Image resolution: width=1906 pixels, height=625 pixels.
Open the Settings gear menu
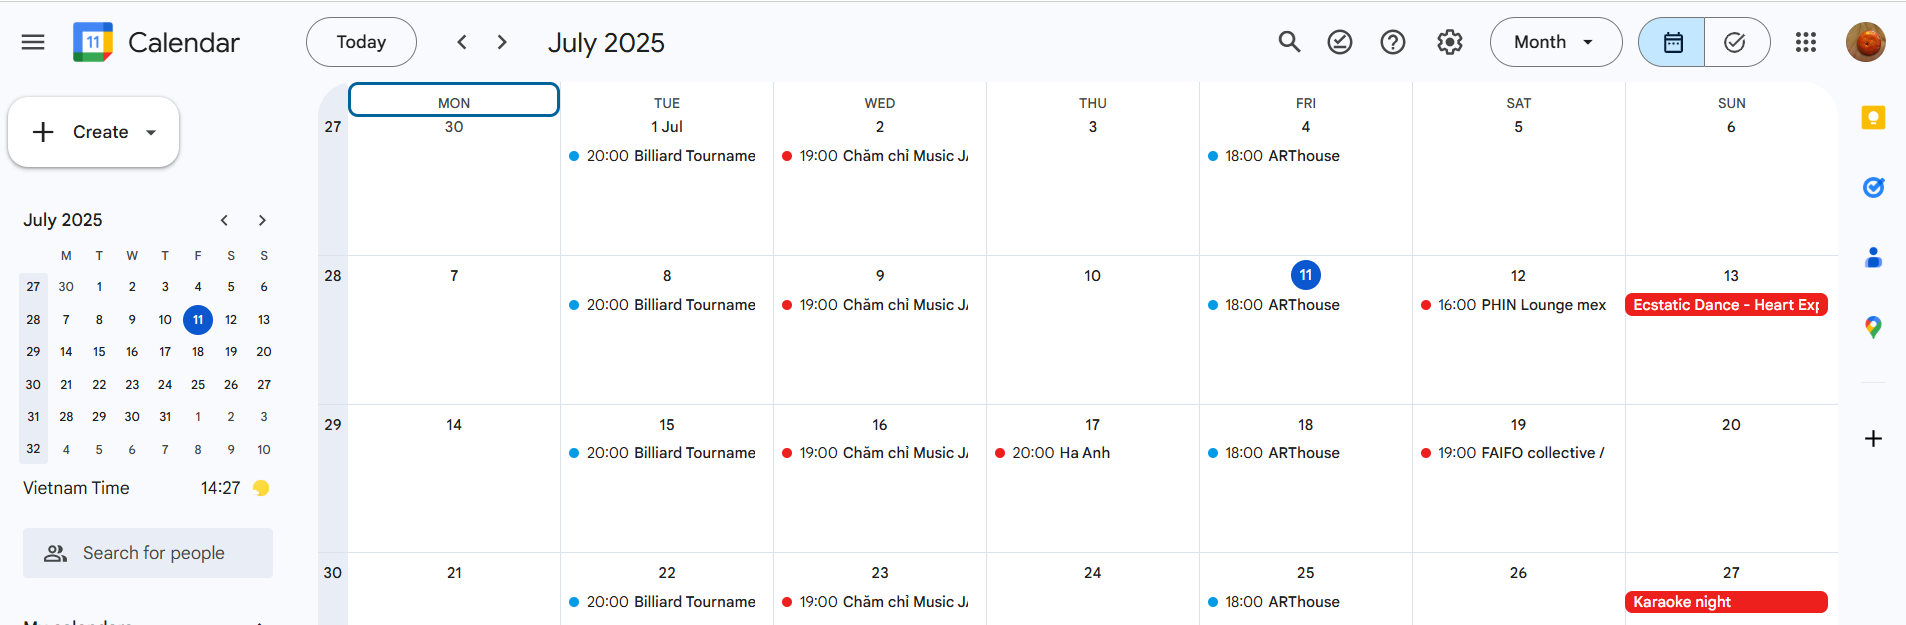[1449, 42]
